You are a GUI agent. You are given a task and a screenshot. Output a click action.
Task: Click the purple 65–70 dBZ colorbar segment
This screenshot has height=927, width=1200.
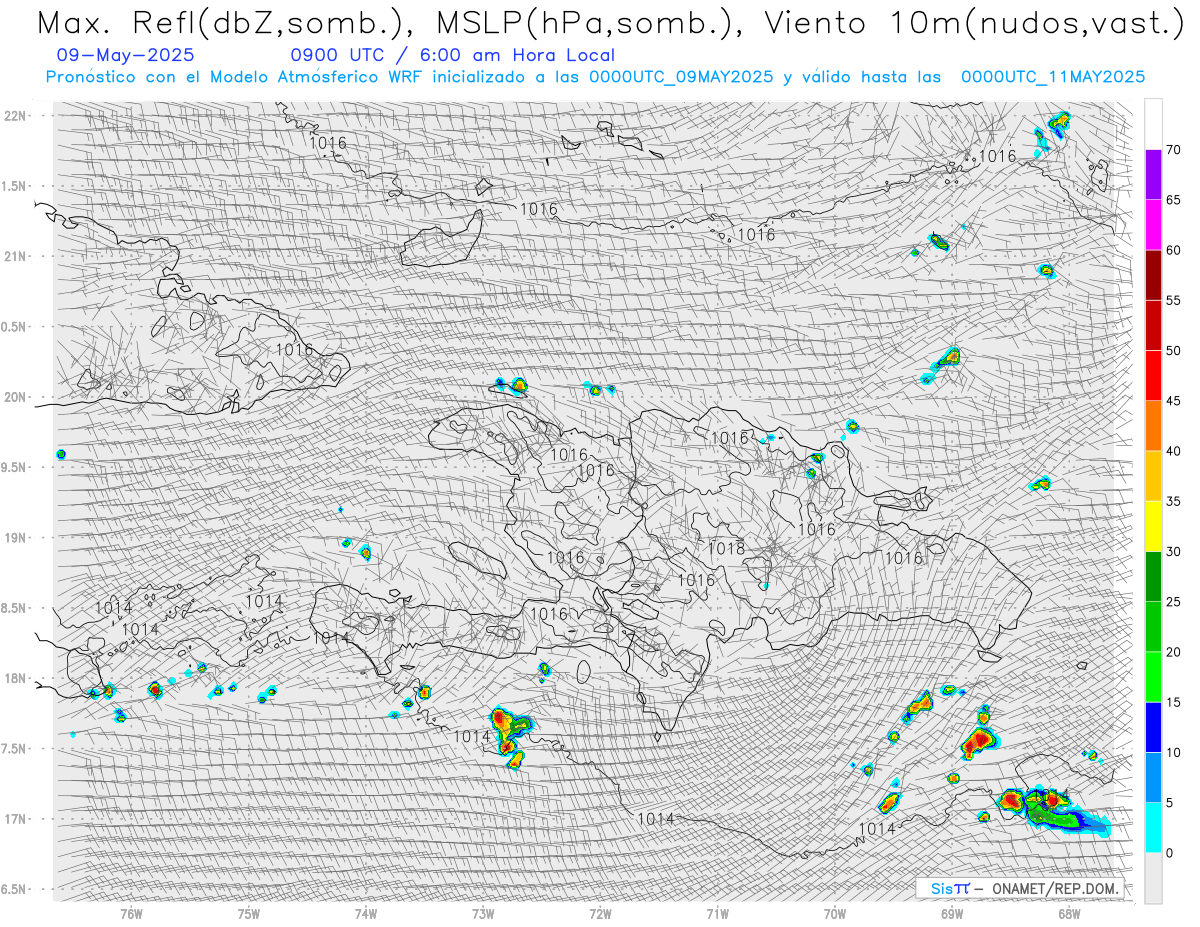click(1153, 175)
